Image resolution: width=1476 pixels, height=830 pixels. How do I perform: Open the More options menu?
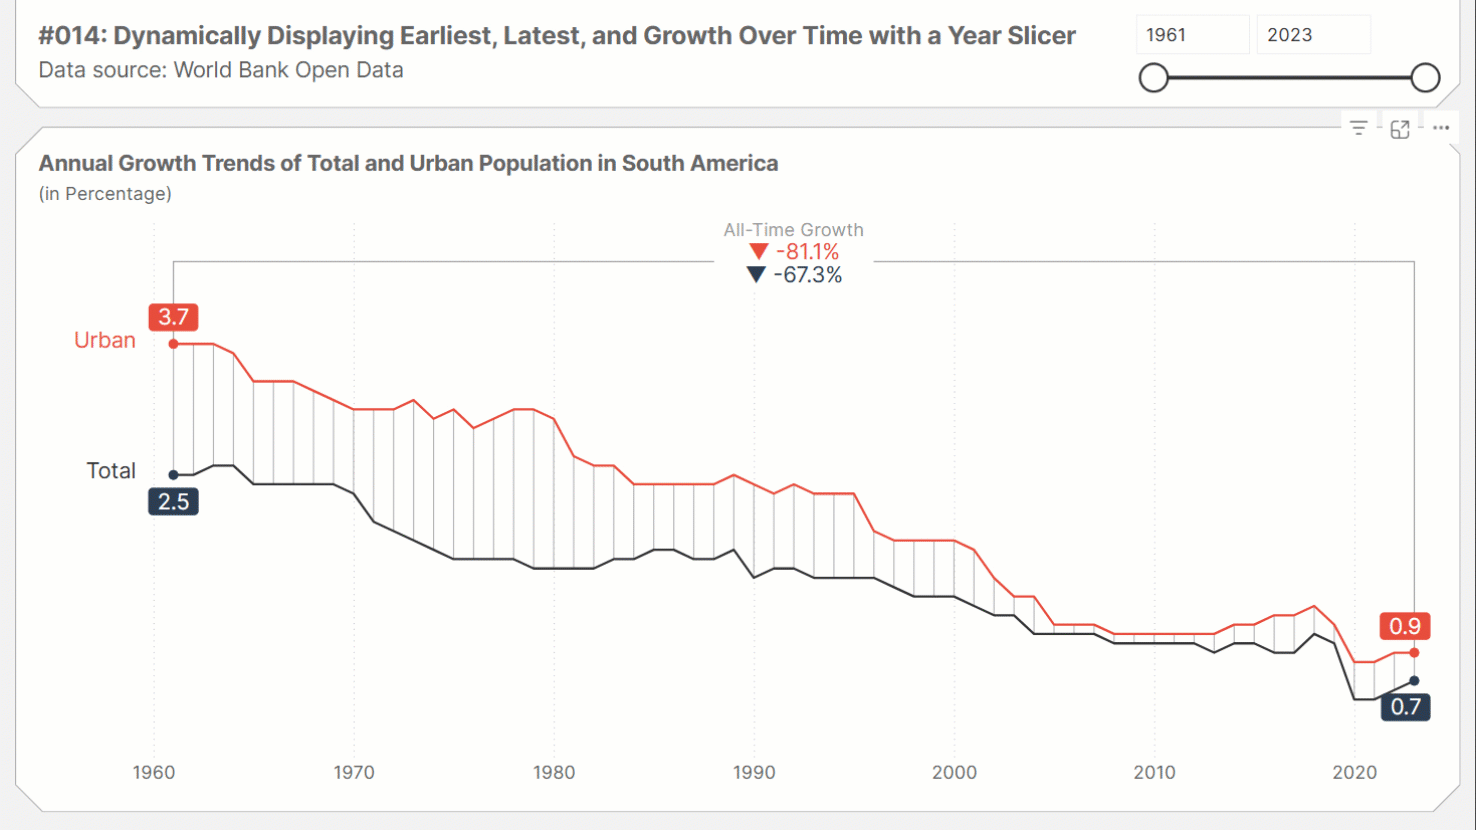1441,128
